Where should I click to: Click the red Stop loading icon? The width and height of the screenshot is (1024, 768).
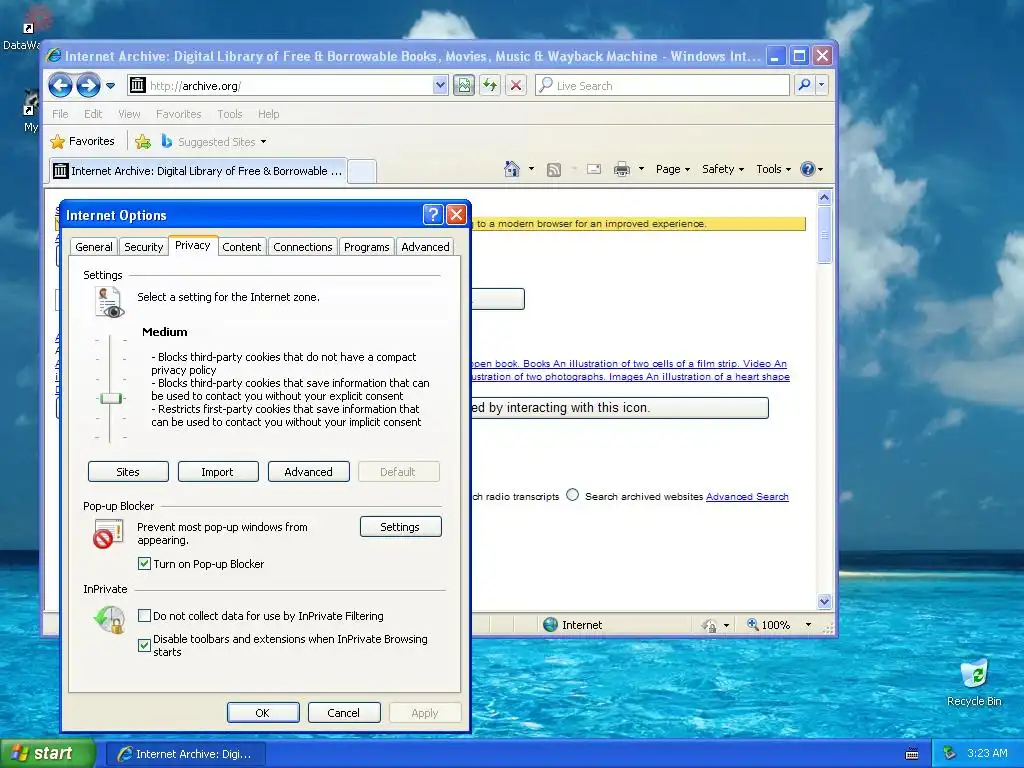[x=516, y=86]
